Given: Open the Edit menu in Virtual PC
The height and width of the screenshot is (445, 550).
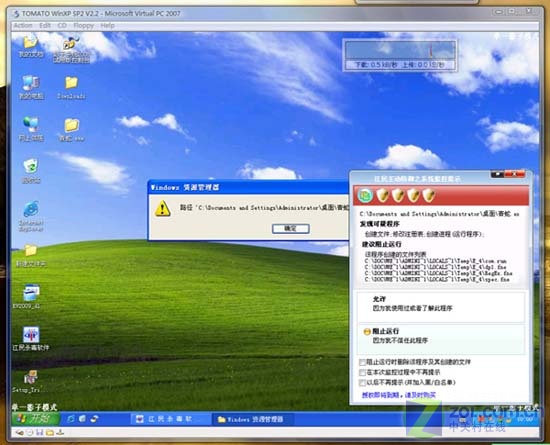Looking at the screenshot, I should click(45, 26).
